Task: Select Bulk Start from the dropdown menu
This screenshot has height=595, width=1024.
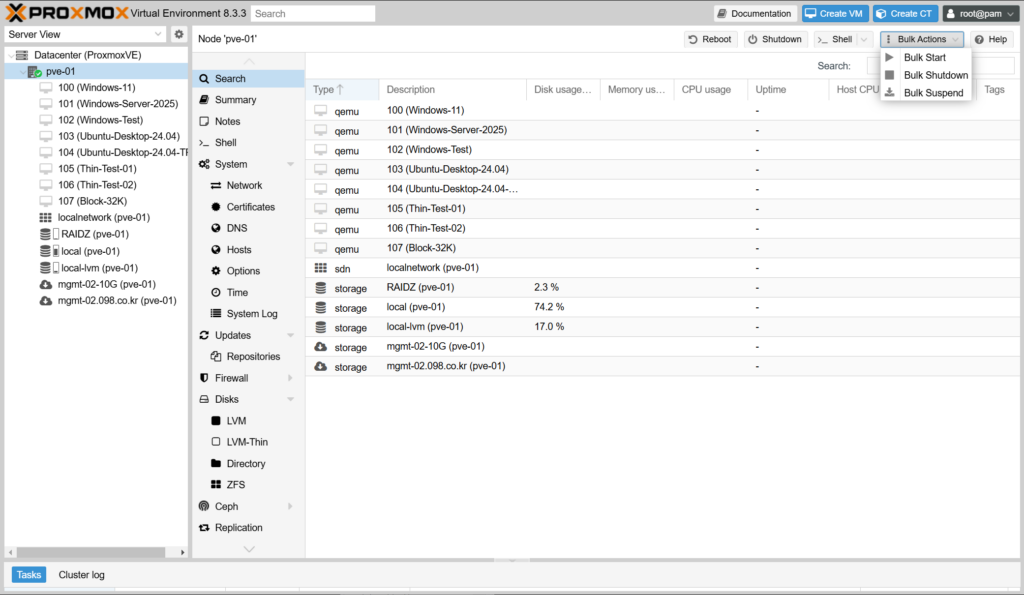Action: 924,58
